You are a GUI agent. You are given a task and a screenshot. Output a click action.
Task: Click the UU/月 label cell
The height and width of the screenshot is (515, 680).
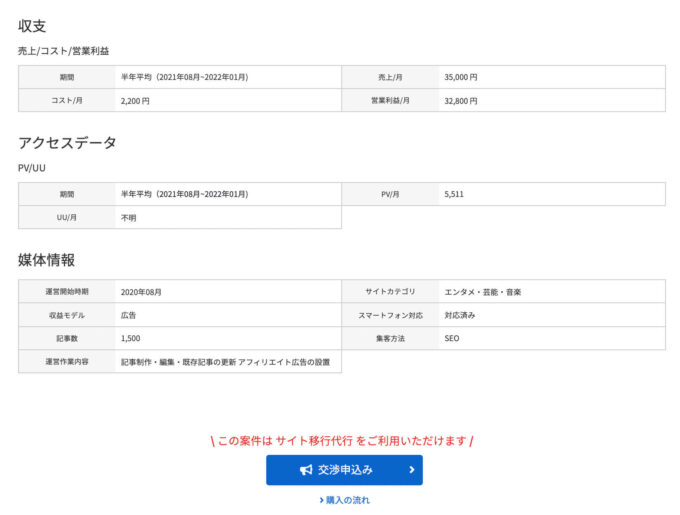coord(67,217)
